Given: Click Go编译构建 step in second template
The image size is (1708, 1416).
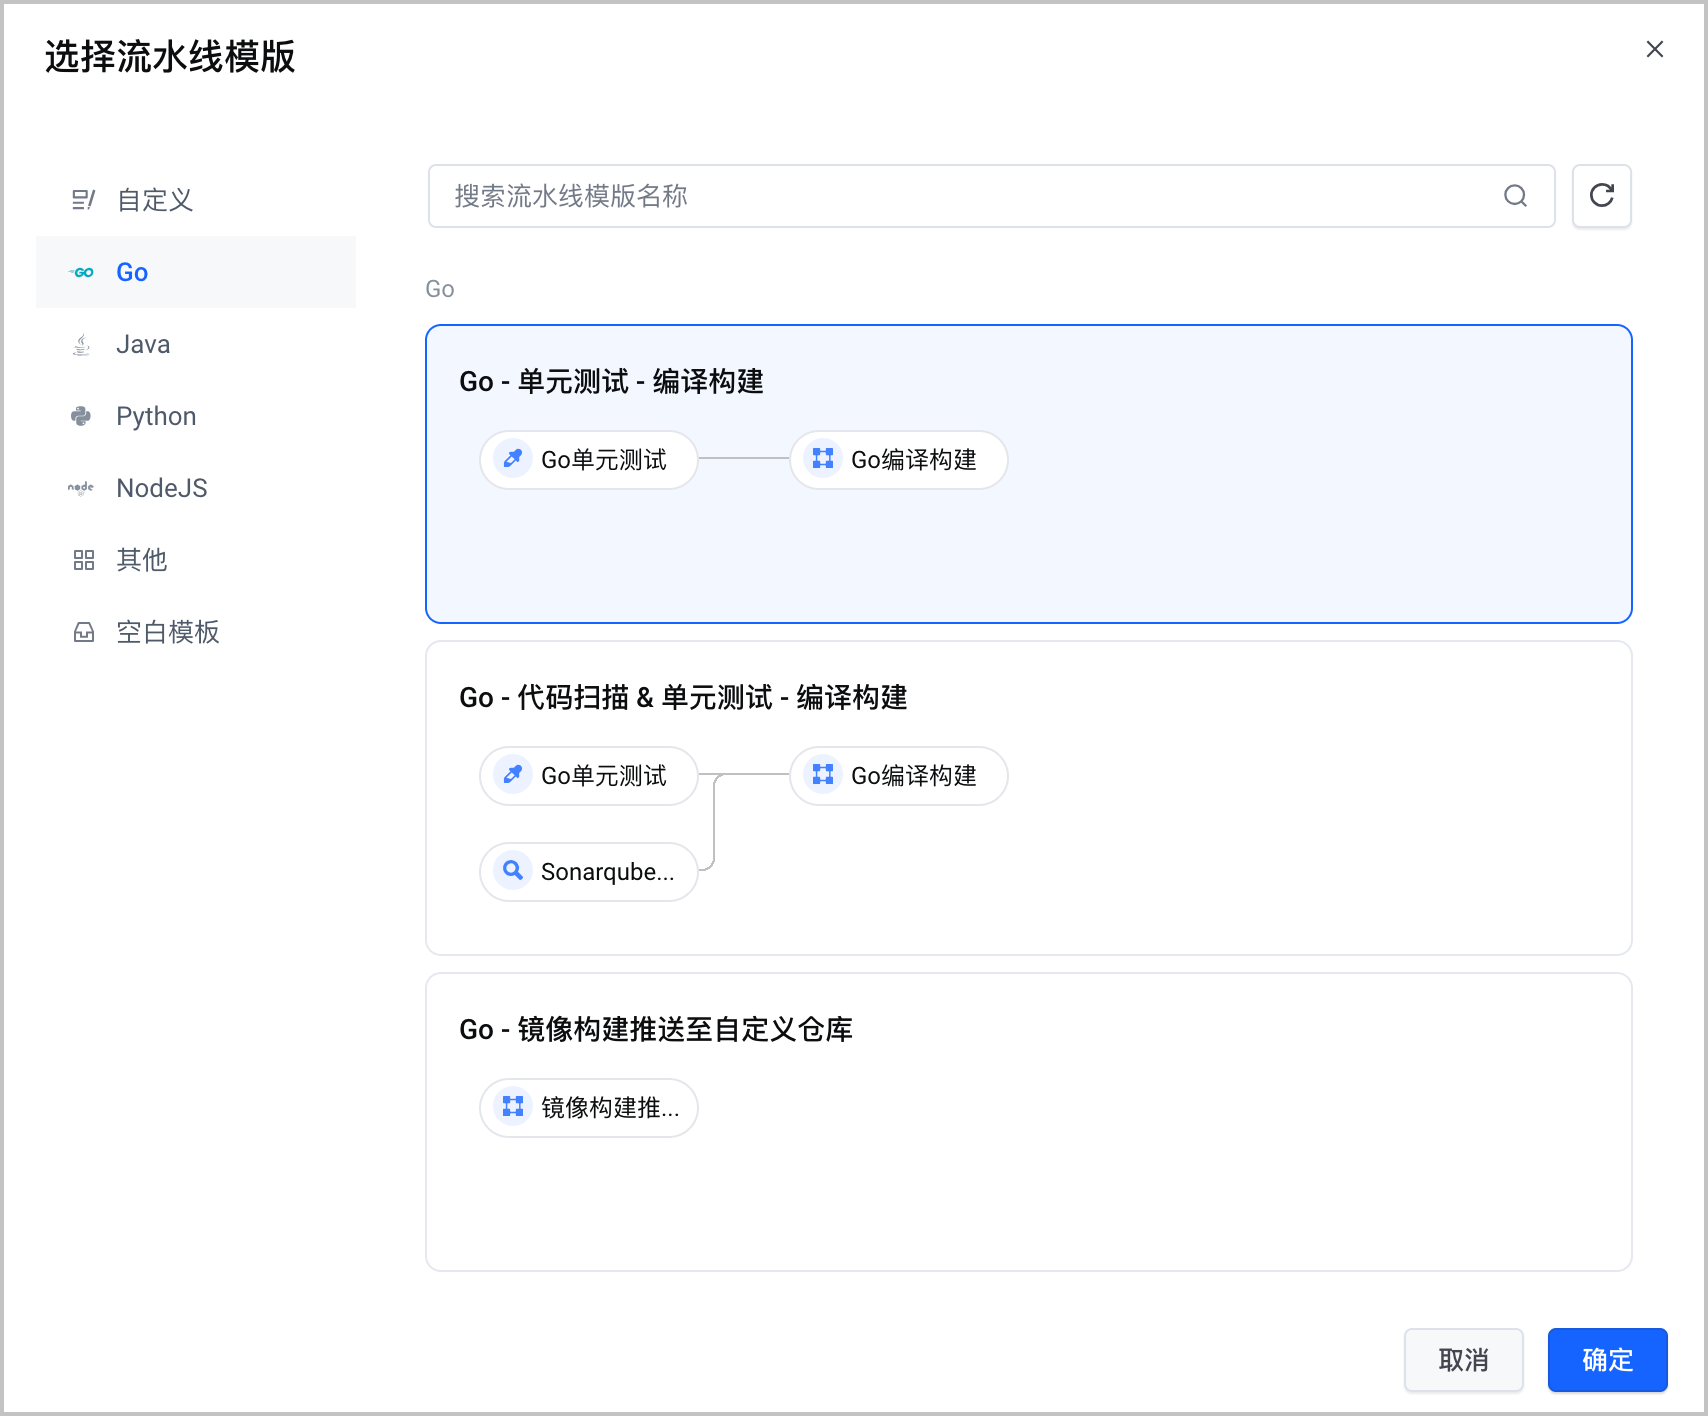Looking at the screenshot, I should [x=899, y=776].
